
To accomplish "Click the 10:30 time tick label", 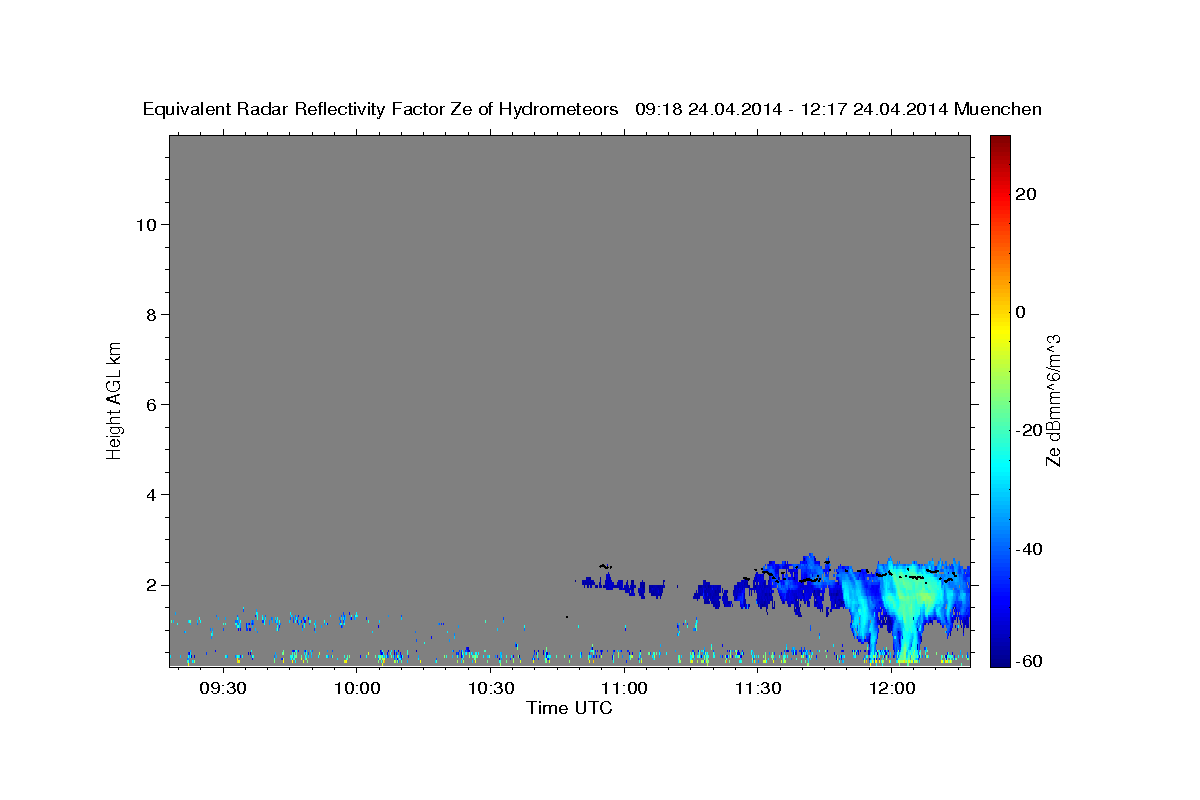I will pos(491,689).
